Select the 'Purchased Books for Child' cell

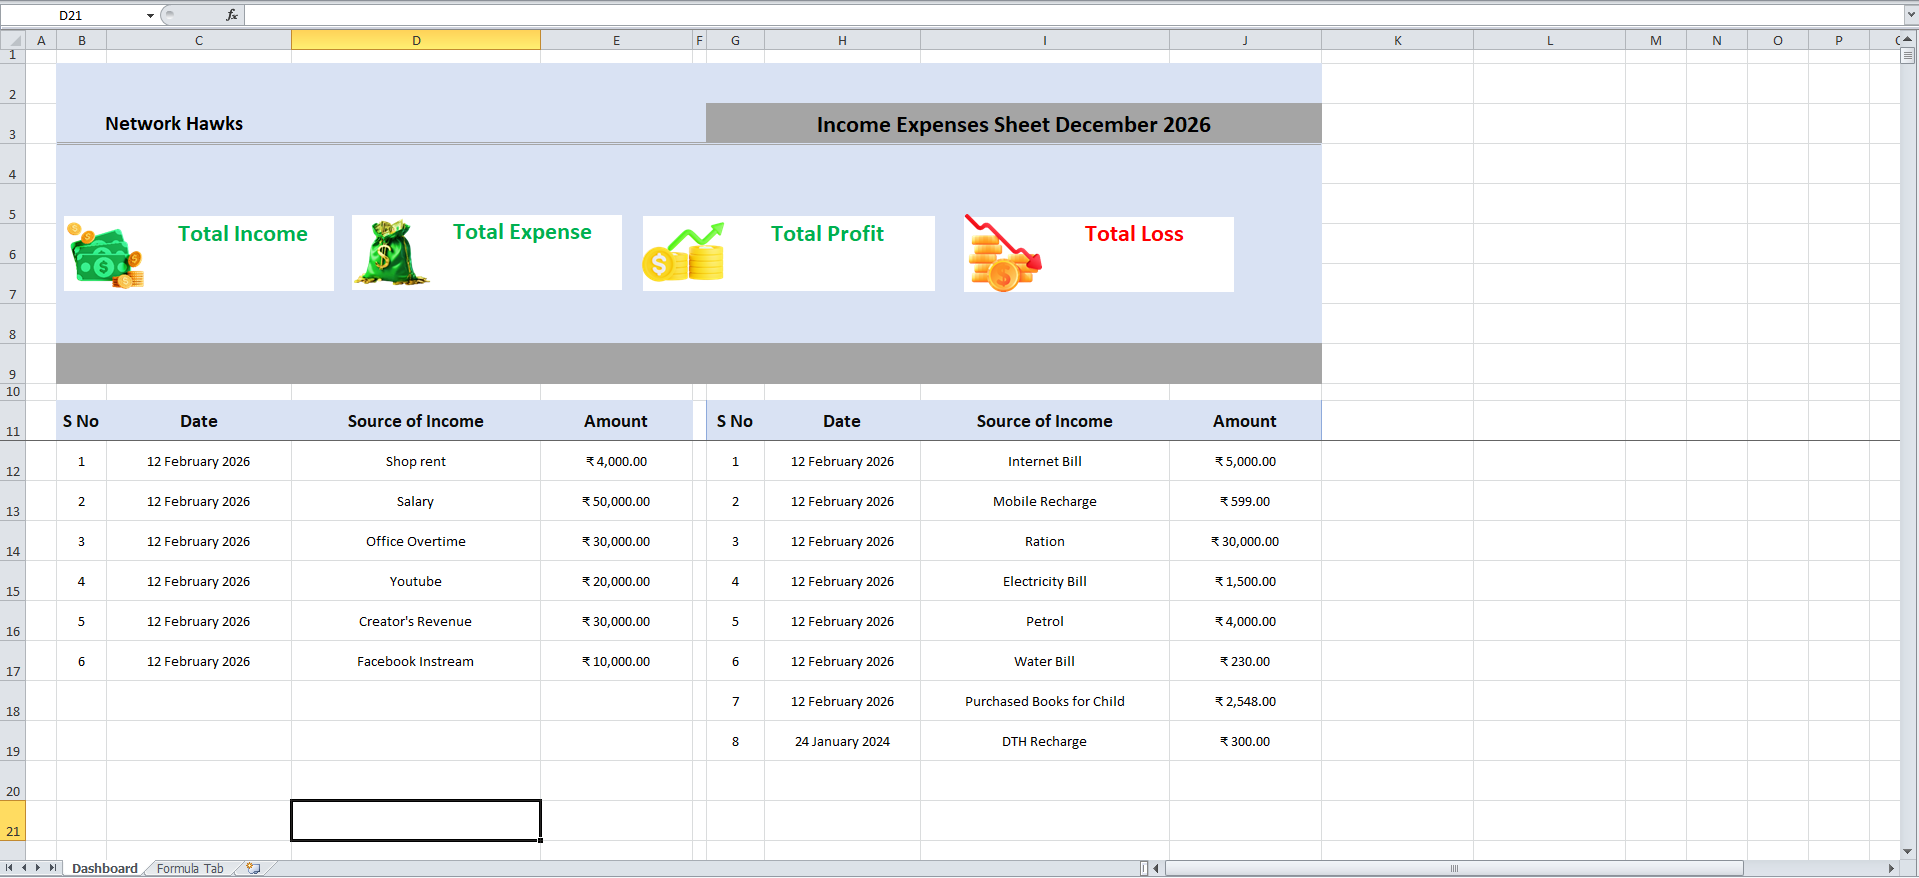[1045, 701]
